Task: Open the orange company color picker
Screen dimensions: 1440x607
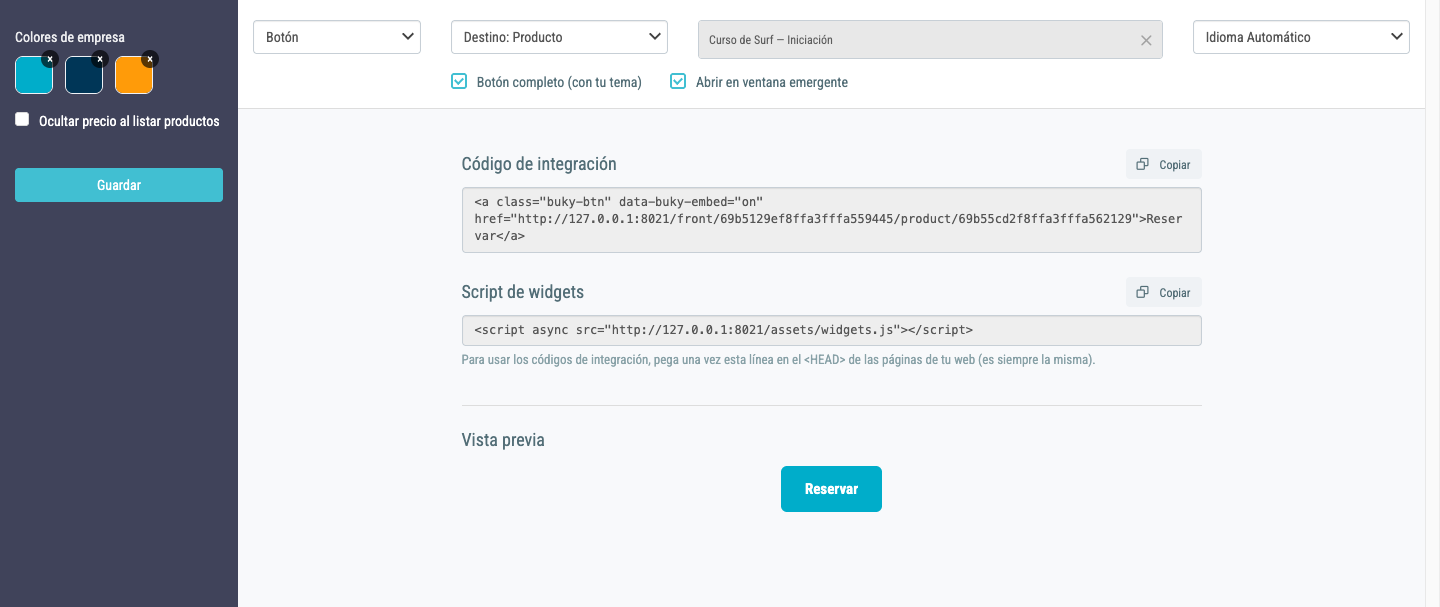Action: tap(133, 76)
